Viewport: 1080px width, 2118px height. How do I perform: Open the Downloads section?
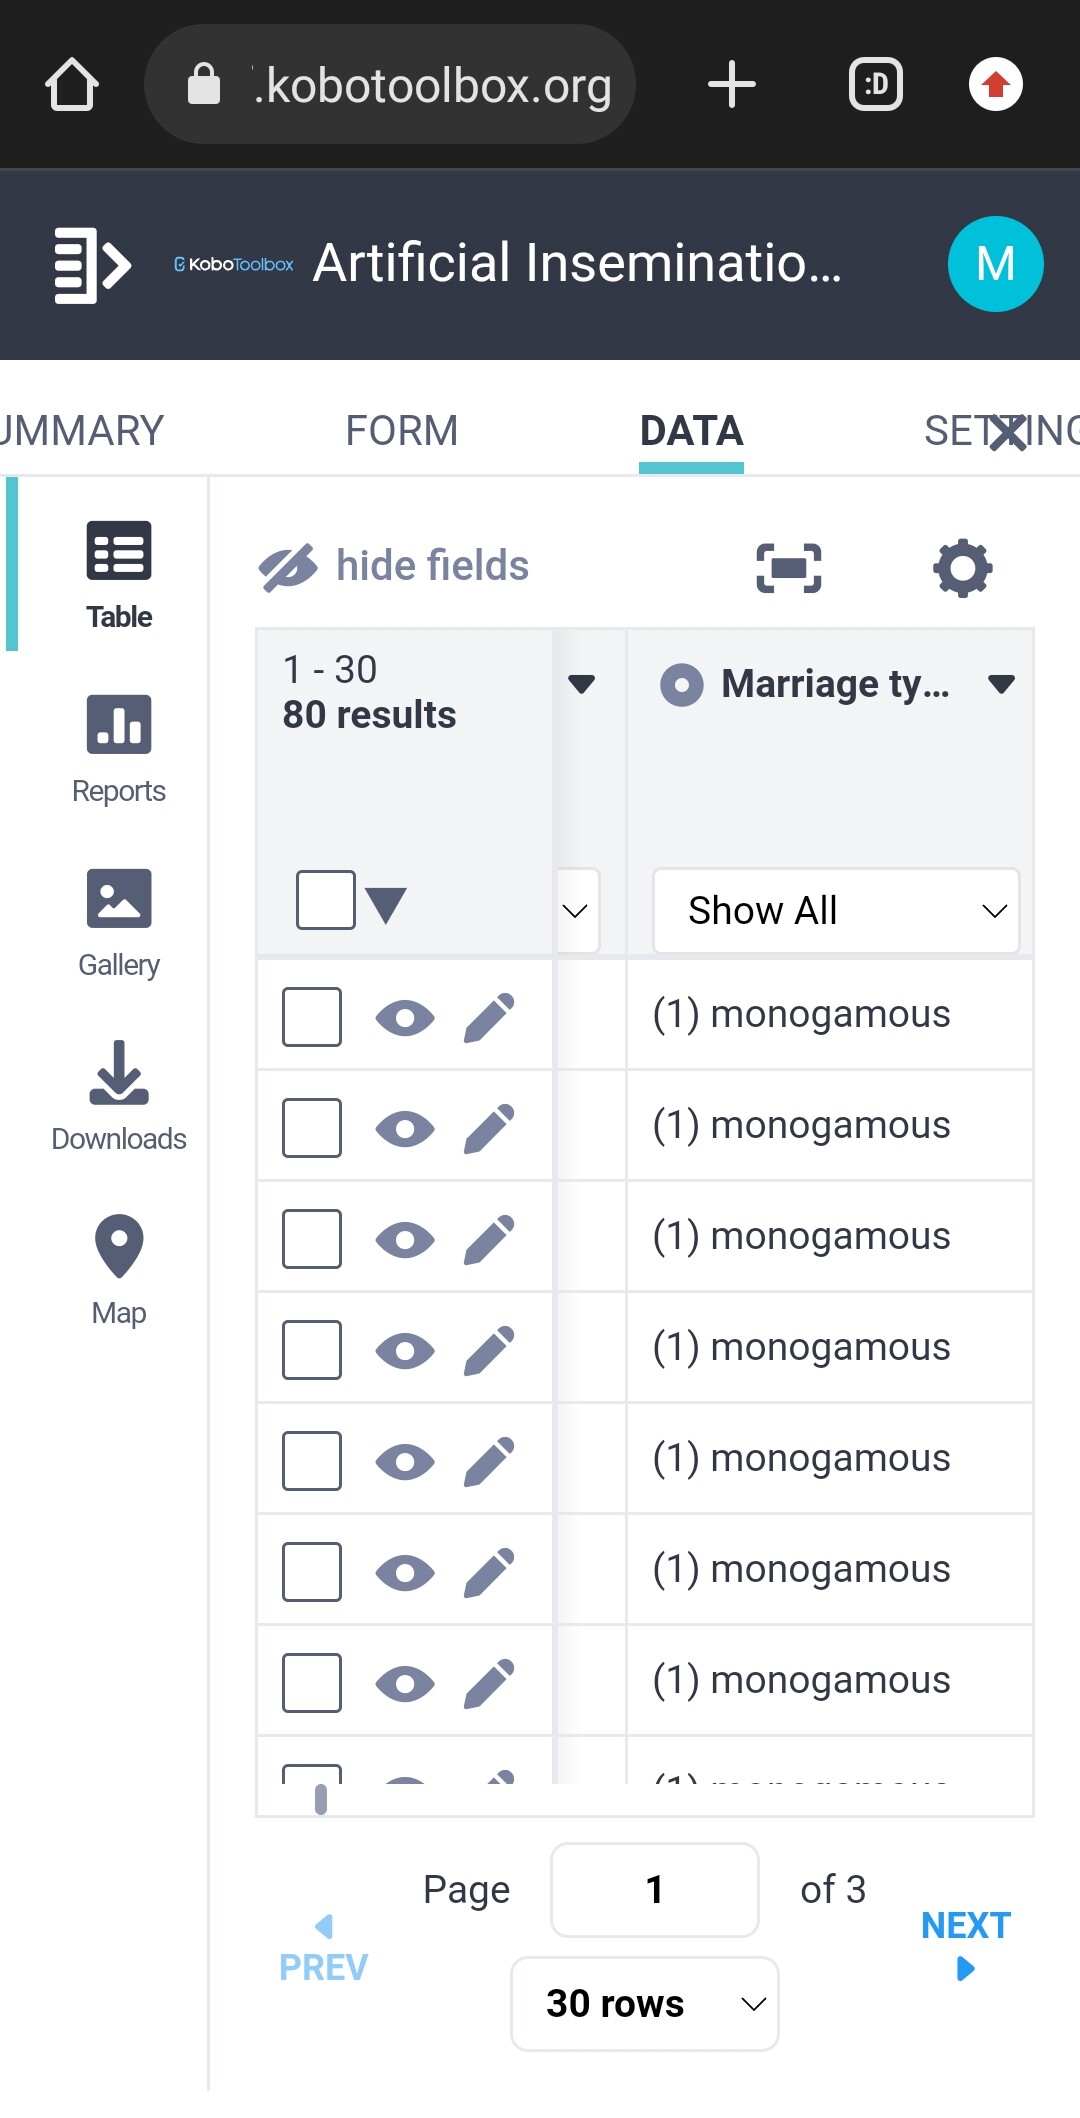point(118,1096)
